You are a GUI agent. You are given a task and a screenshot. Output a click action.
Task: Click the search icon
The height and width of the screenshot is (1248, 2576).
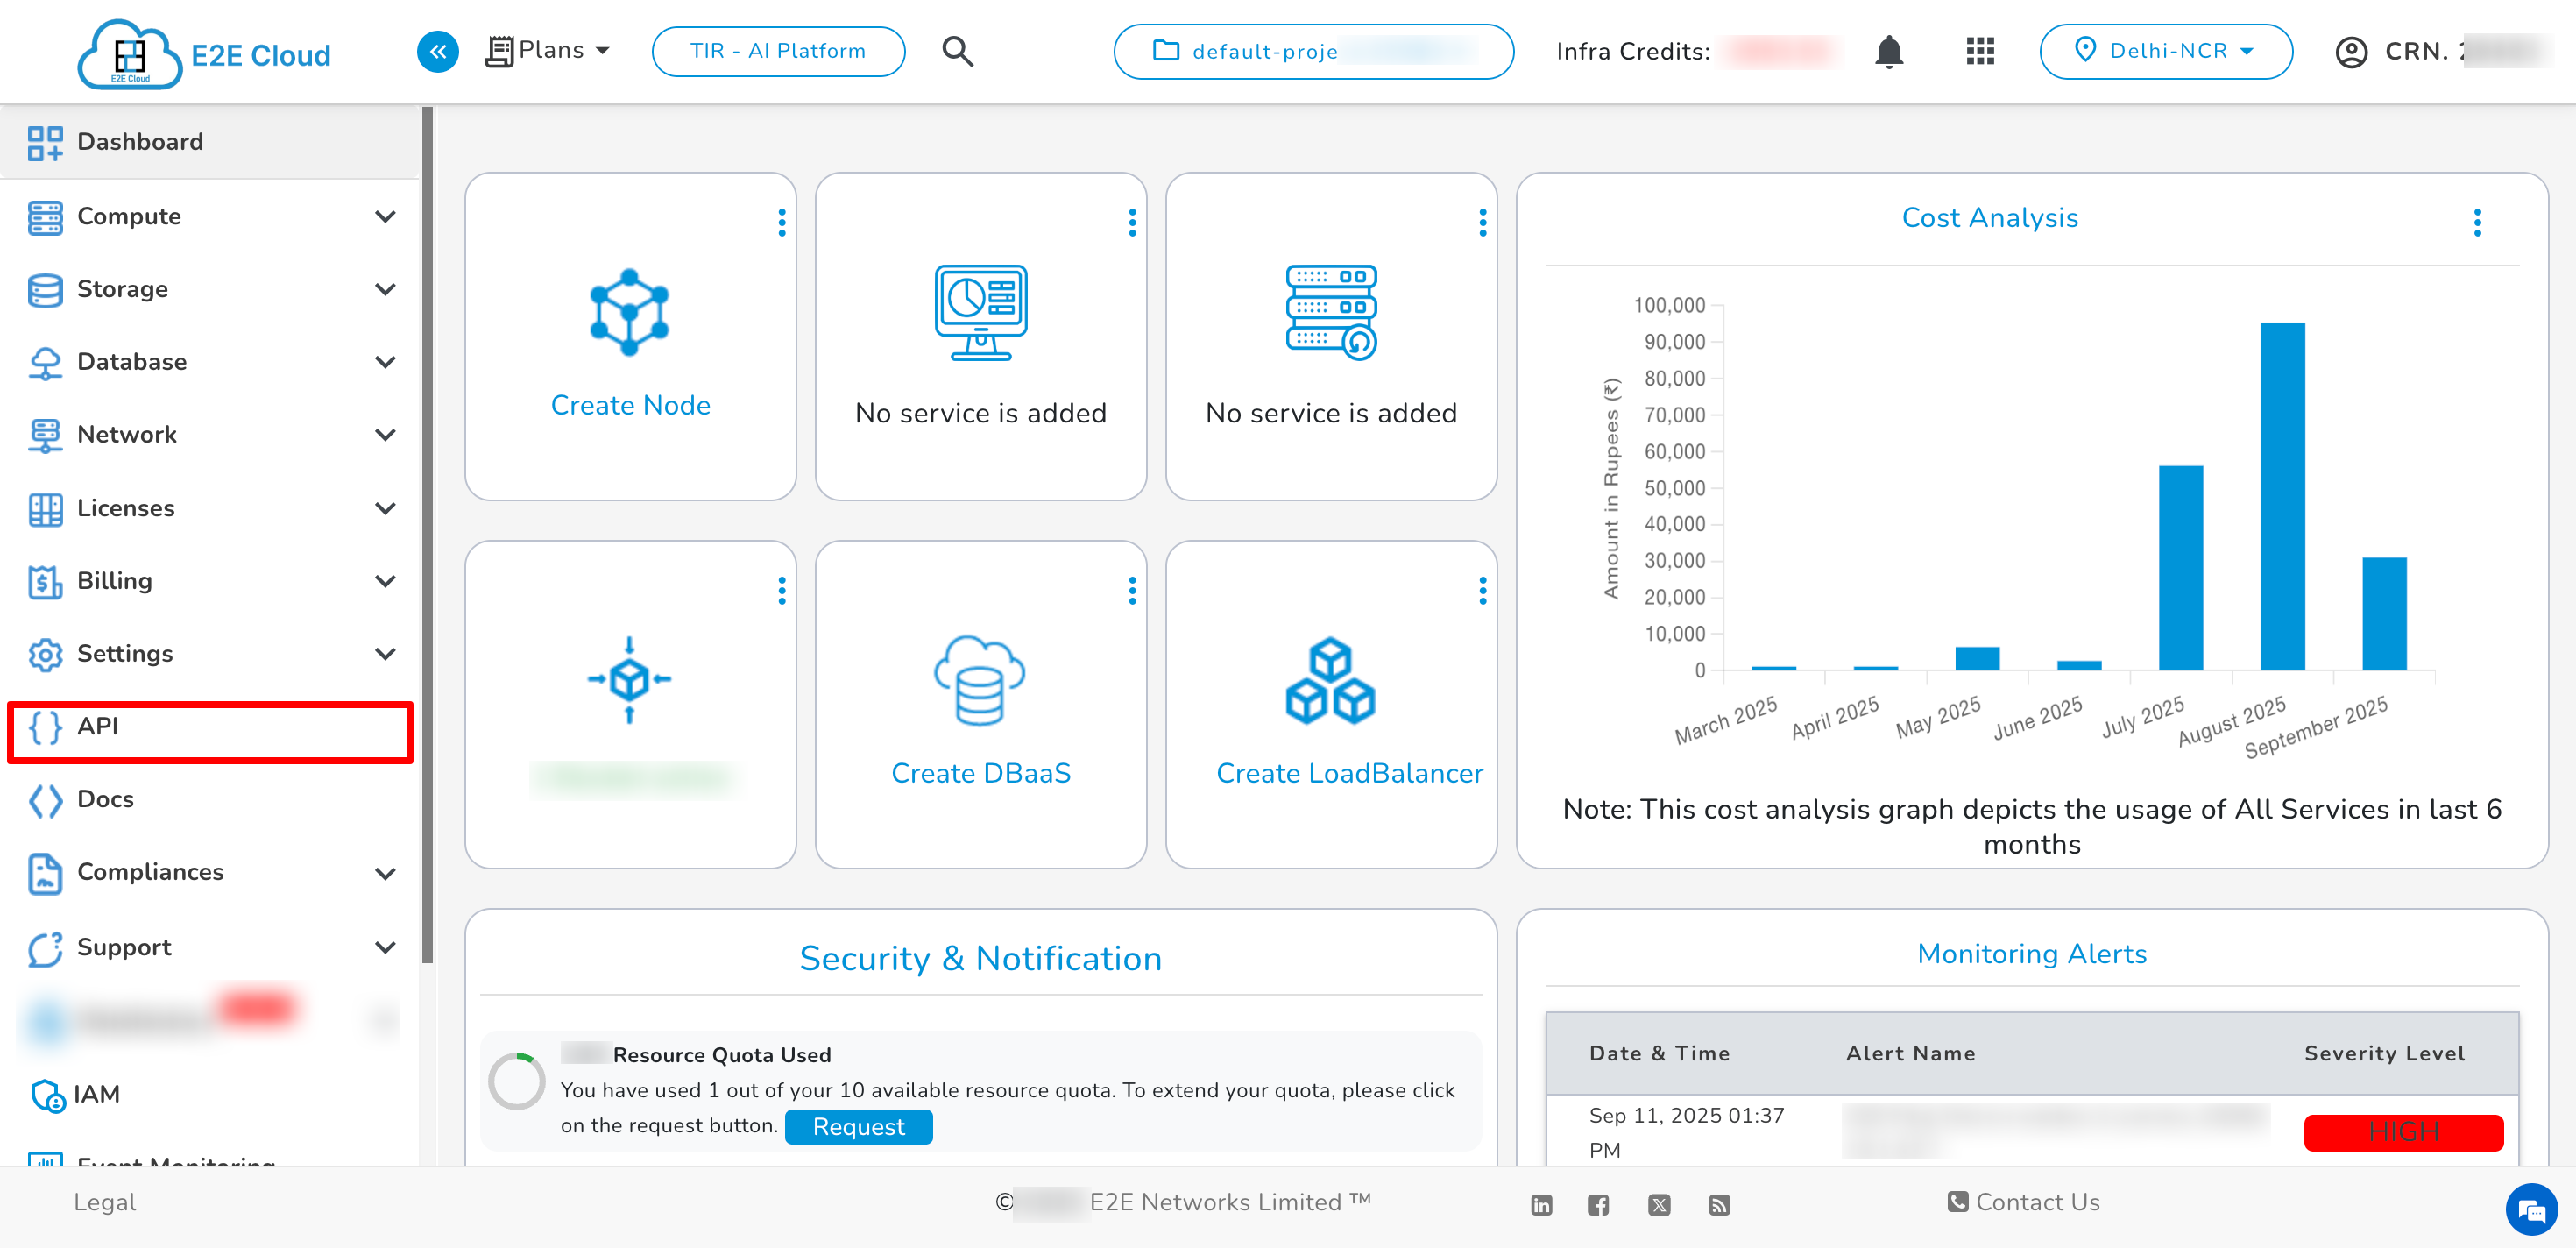point(957,51)
